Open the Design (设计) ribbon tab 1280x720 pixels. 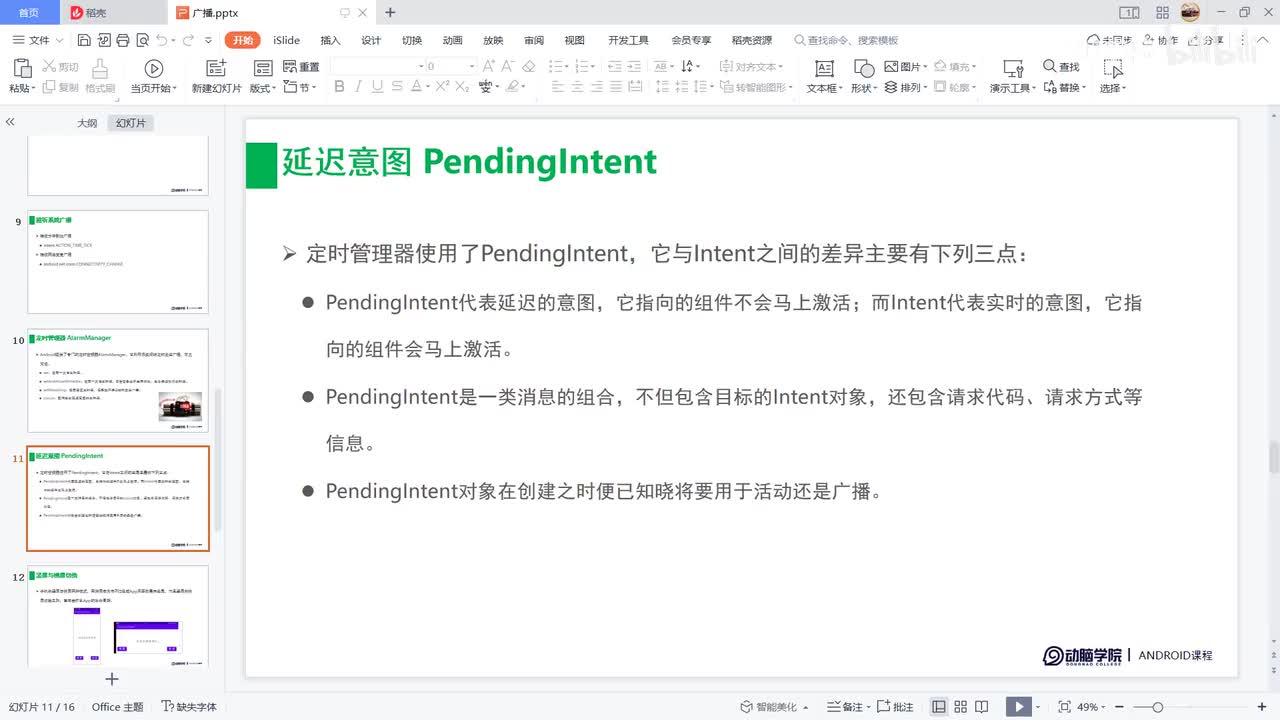(371, 40)
